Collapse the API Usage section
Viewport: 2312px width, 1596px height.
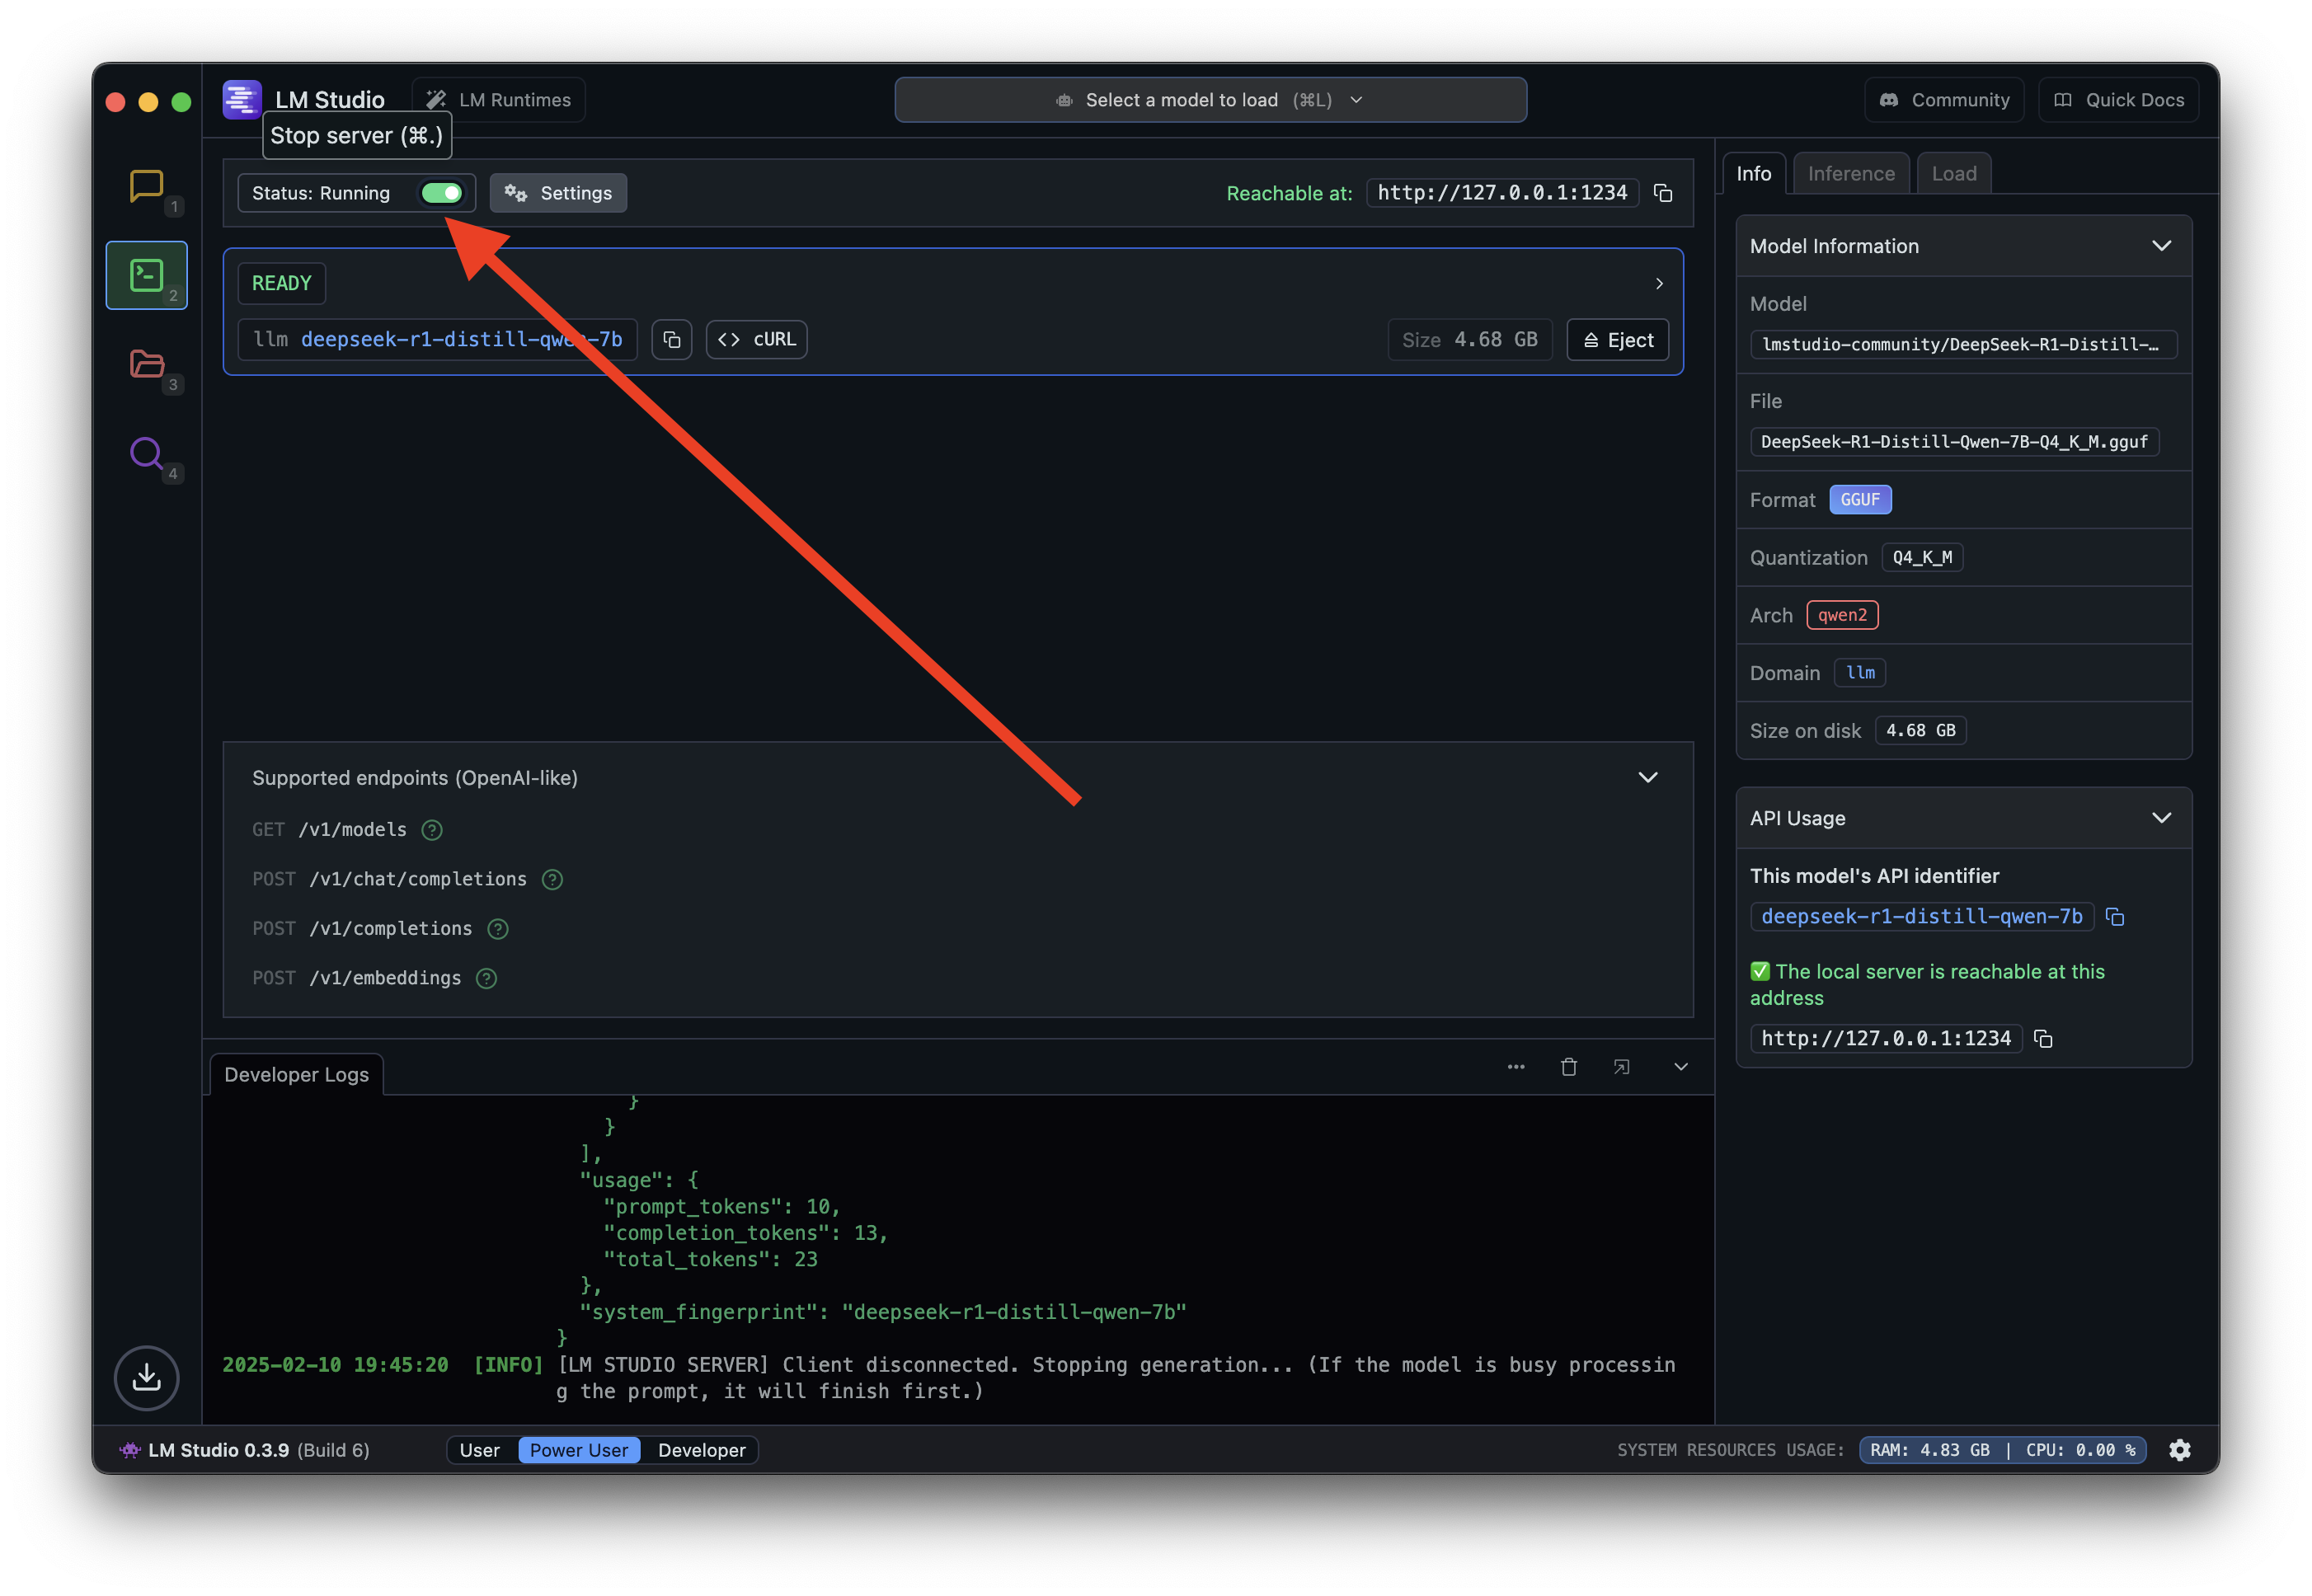click(x=2162, y=818)
